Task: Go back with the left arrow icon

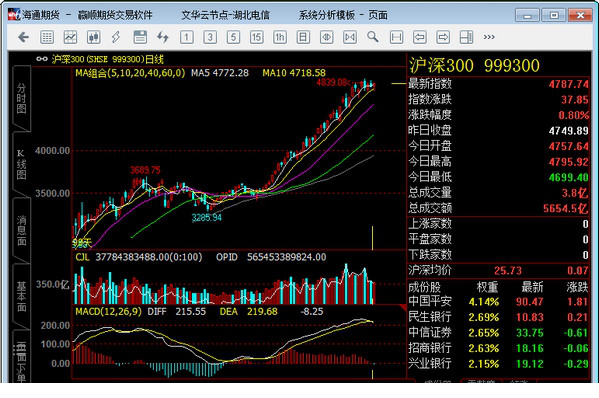Action: point(24,37)
